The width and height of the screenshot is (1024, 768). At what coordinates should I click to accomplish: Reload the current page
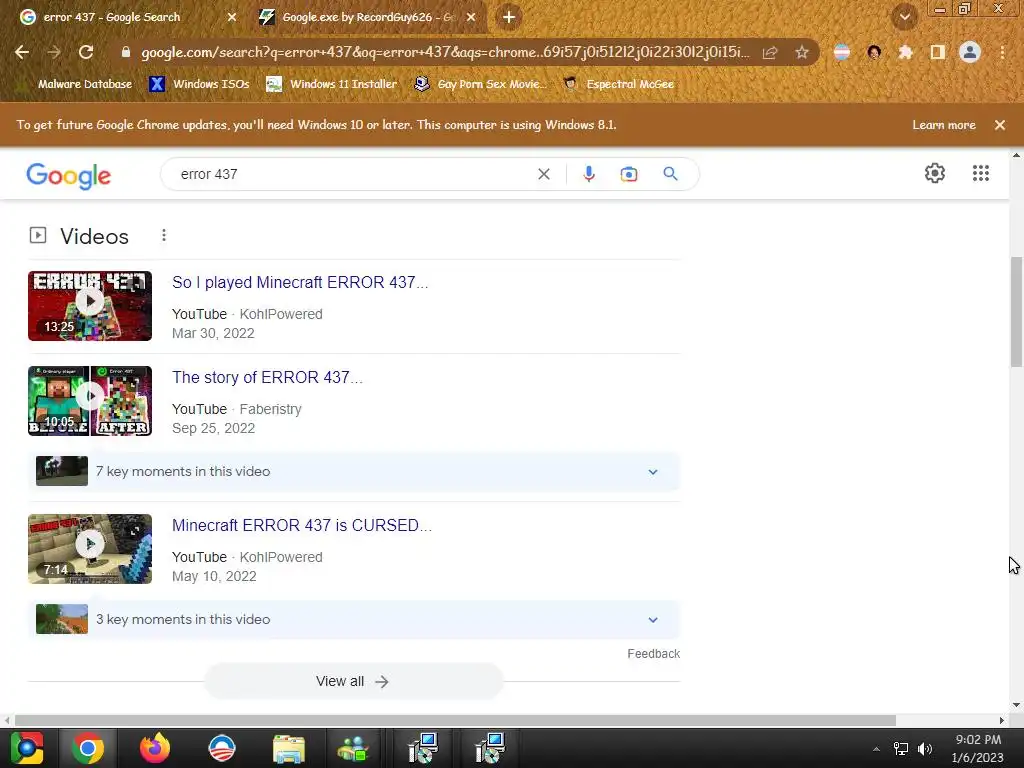coord(86,52)
